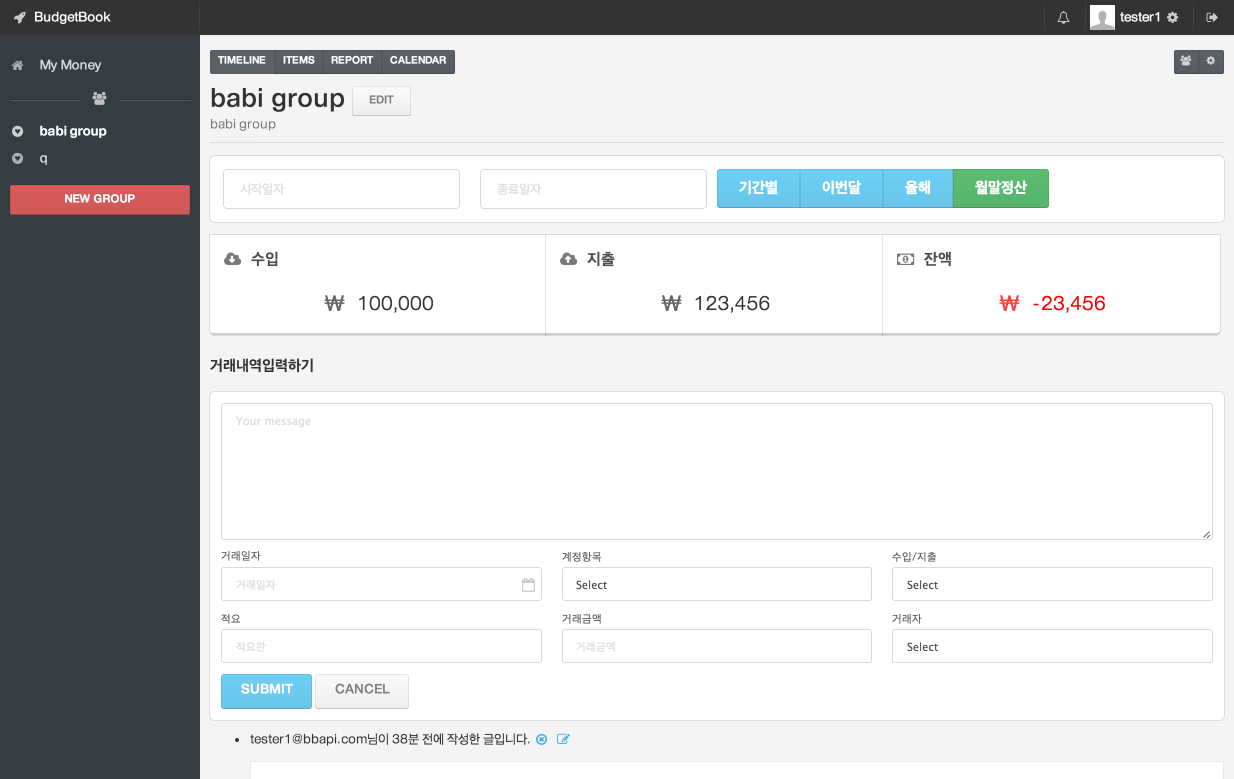Open group members icon button
The width and height of the screenshot is (1234, 779).
(x=1186, y=61)
